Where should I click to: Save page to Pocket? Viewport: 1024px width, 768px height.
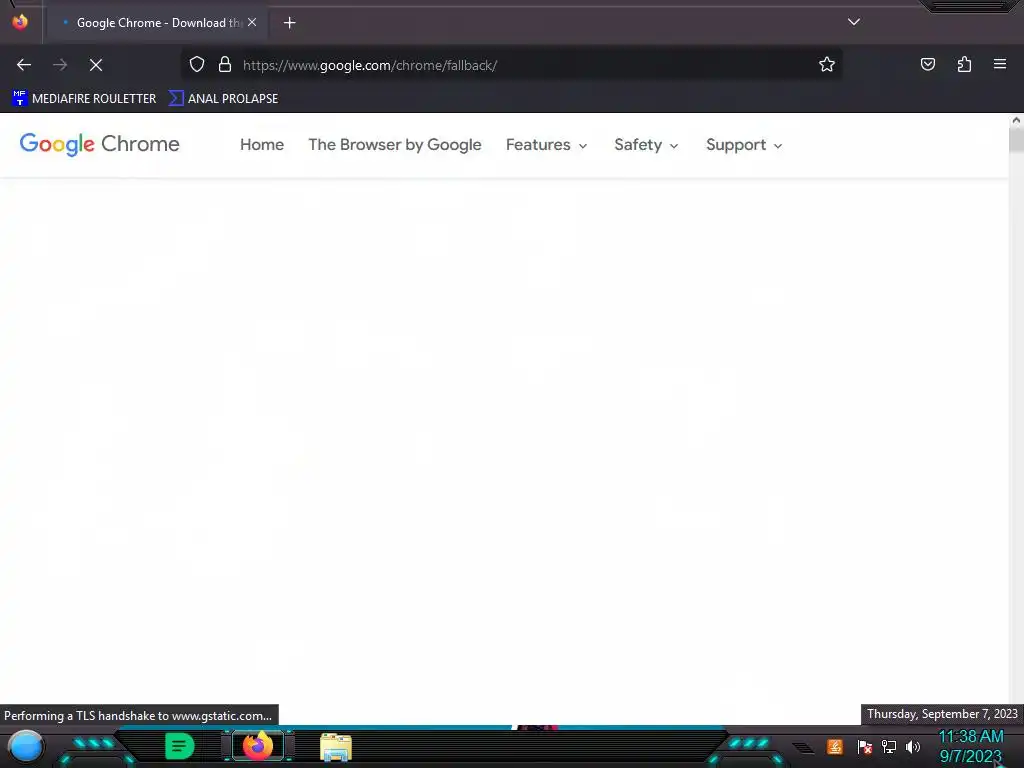927,64
